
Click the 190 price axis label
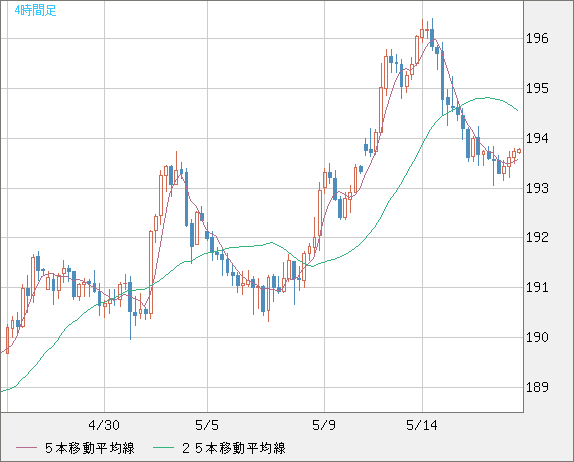pyautogui.click(x=537, y=337)
